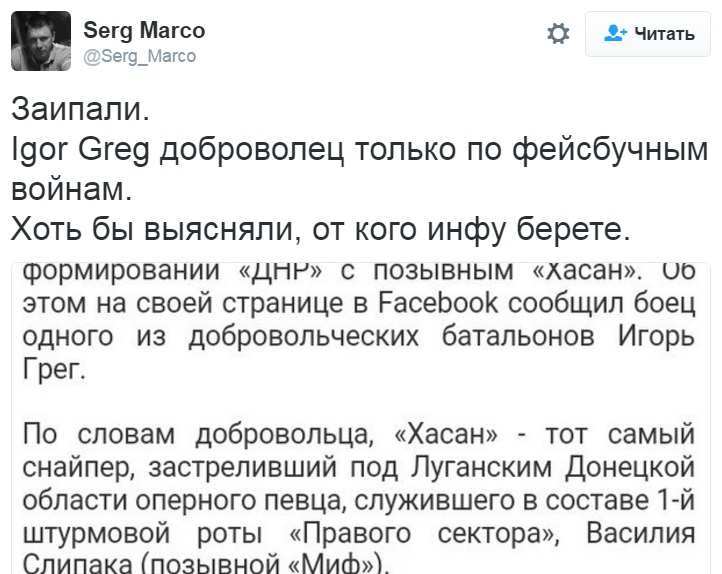Click the name Василия in the image
722x574 pixels.
642,530
